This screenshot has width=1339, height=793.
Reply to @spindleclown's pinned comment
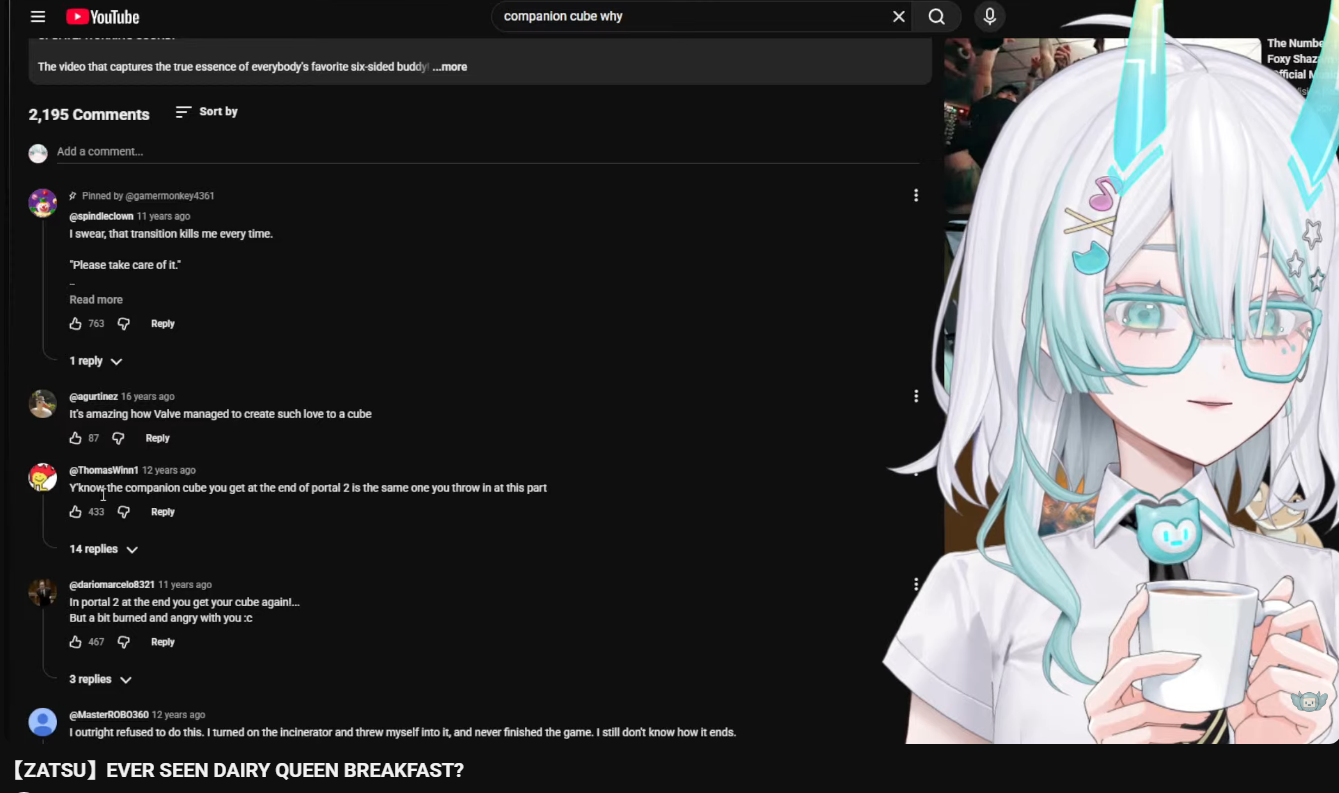click(x=163, y=324)
